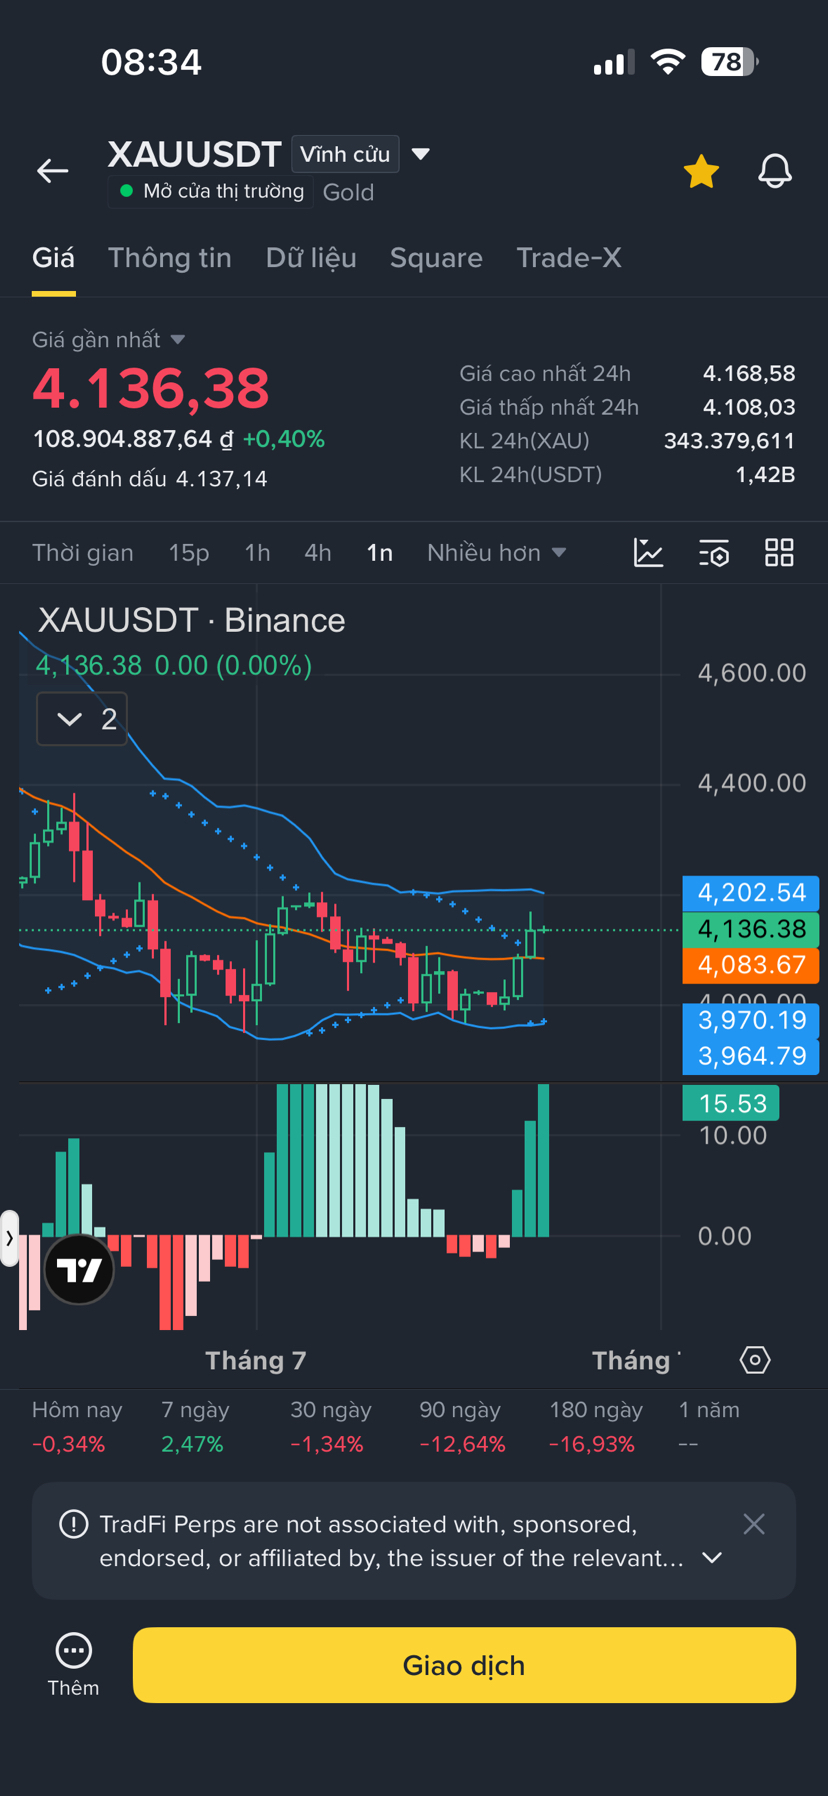Tap the Gold category tag
828x1796 pixels.
pyautogui.click(x=348, y=192)
